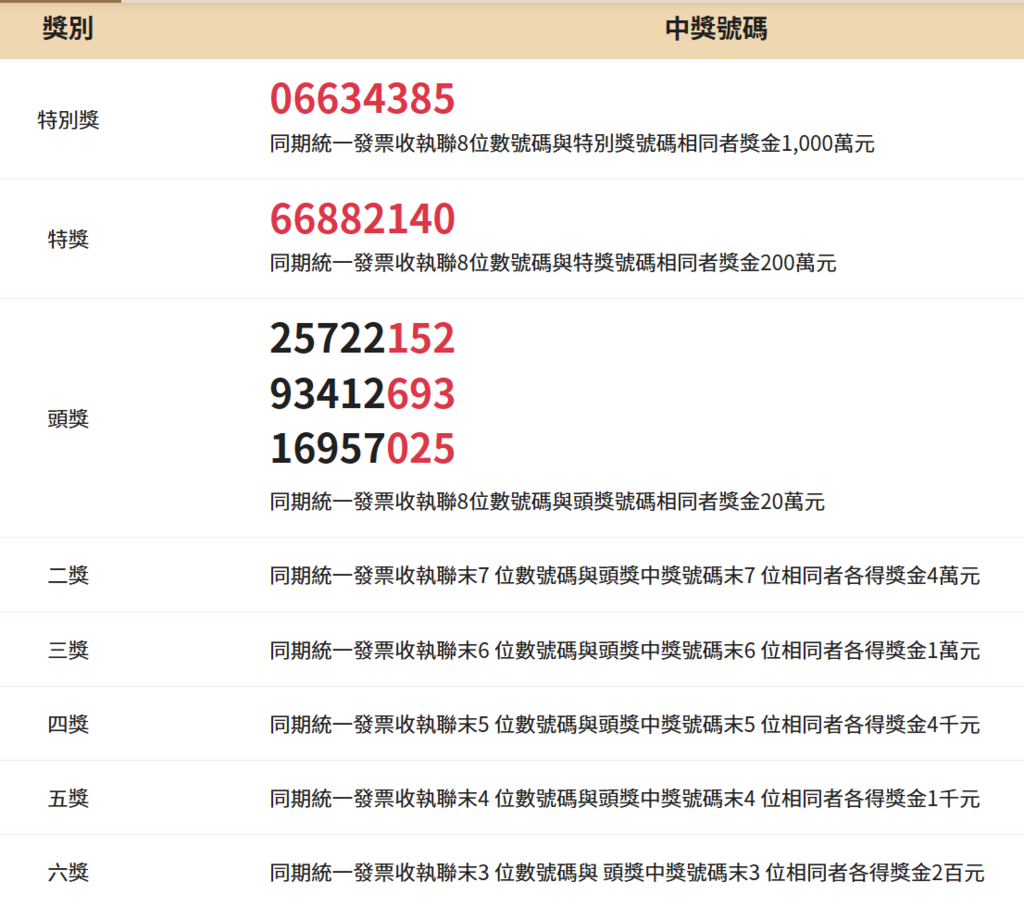Click the first prize number 16957025
This screenshot has height=907, width=1024.
(x=362, y=449)
